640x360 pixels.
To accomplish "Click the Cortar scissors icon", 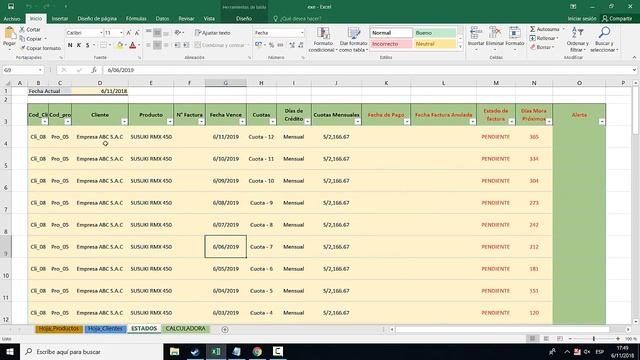I will pos(22,29).
